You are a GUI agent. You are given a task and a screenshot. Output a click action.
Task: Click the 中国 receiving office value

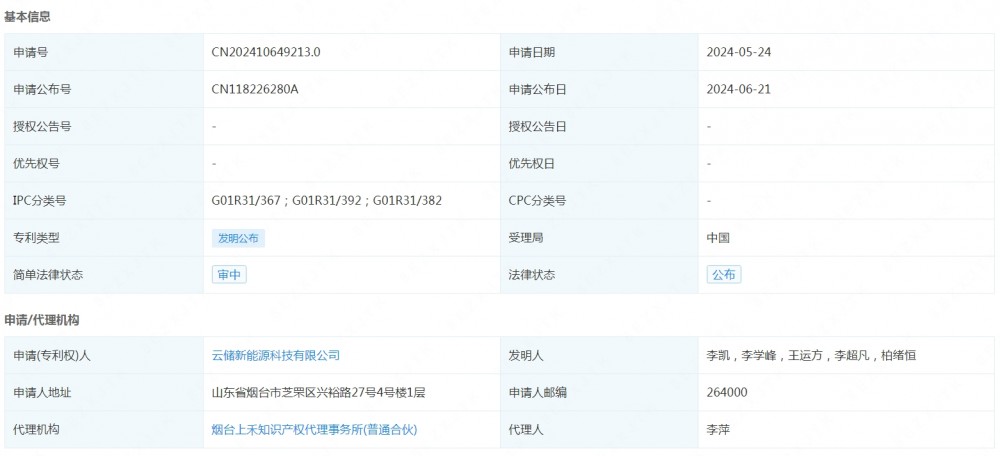tap(718, 238)
